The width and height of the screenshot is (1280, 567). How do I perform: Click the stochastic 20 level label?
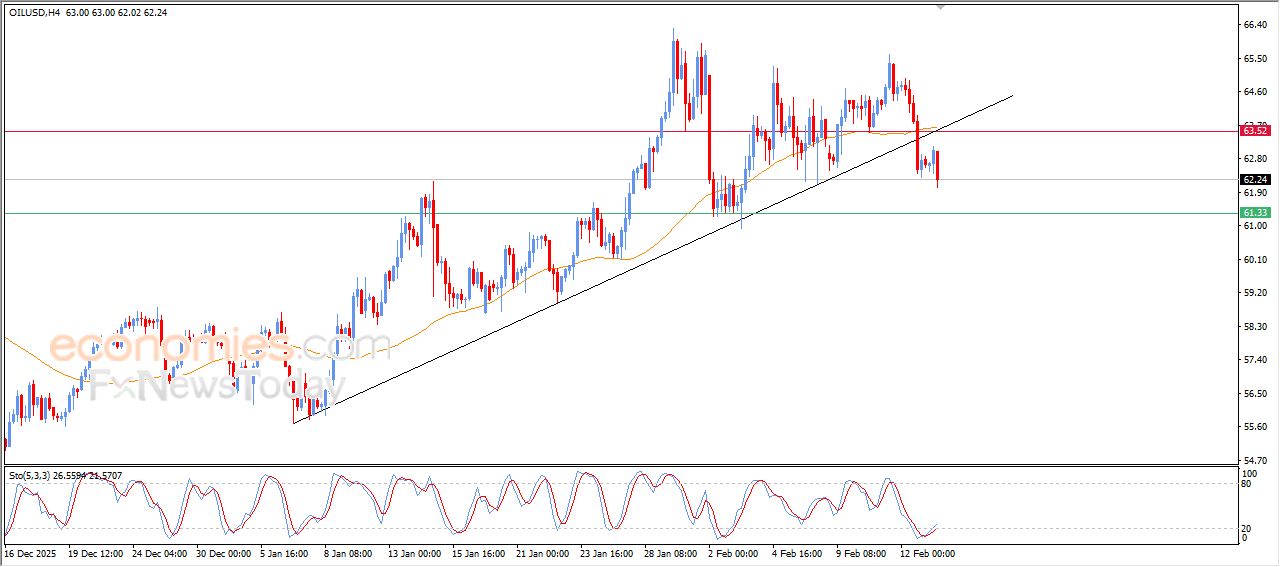(x=1246, y=528)
